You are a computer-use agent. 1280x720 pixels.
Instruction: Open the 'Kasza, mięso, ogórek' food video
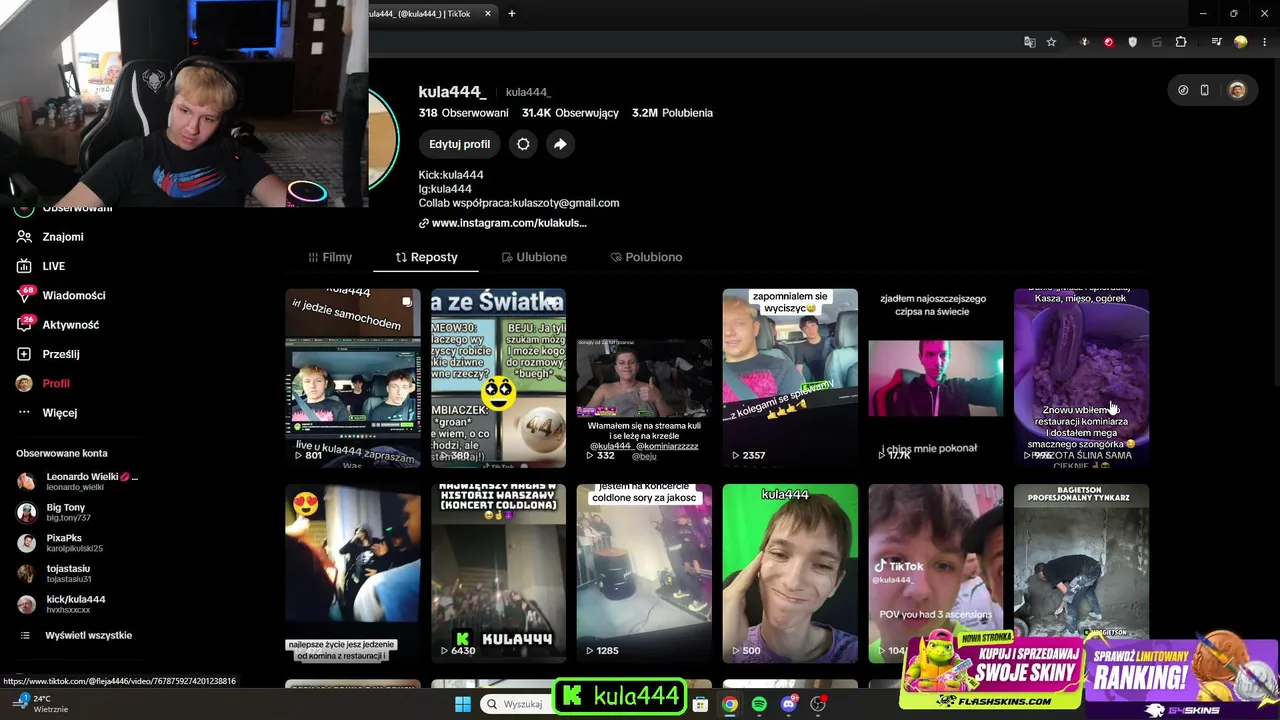click(1081, 378)
